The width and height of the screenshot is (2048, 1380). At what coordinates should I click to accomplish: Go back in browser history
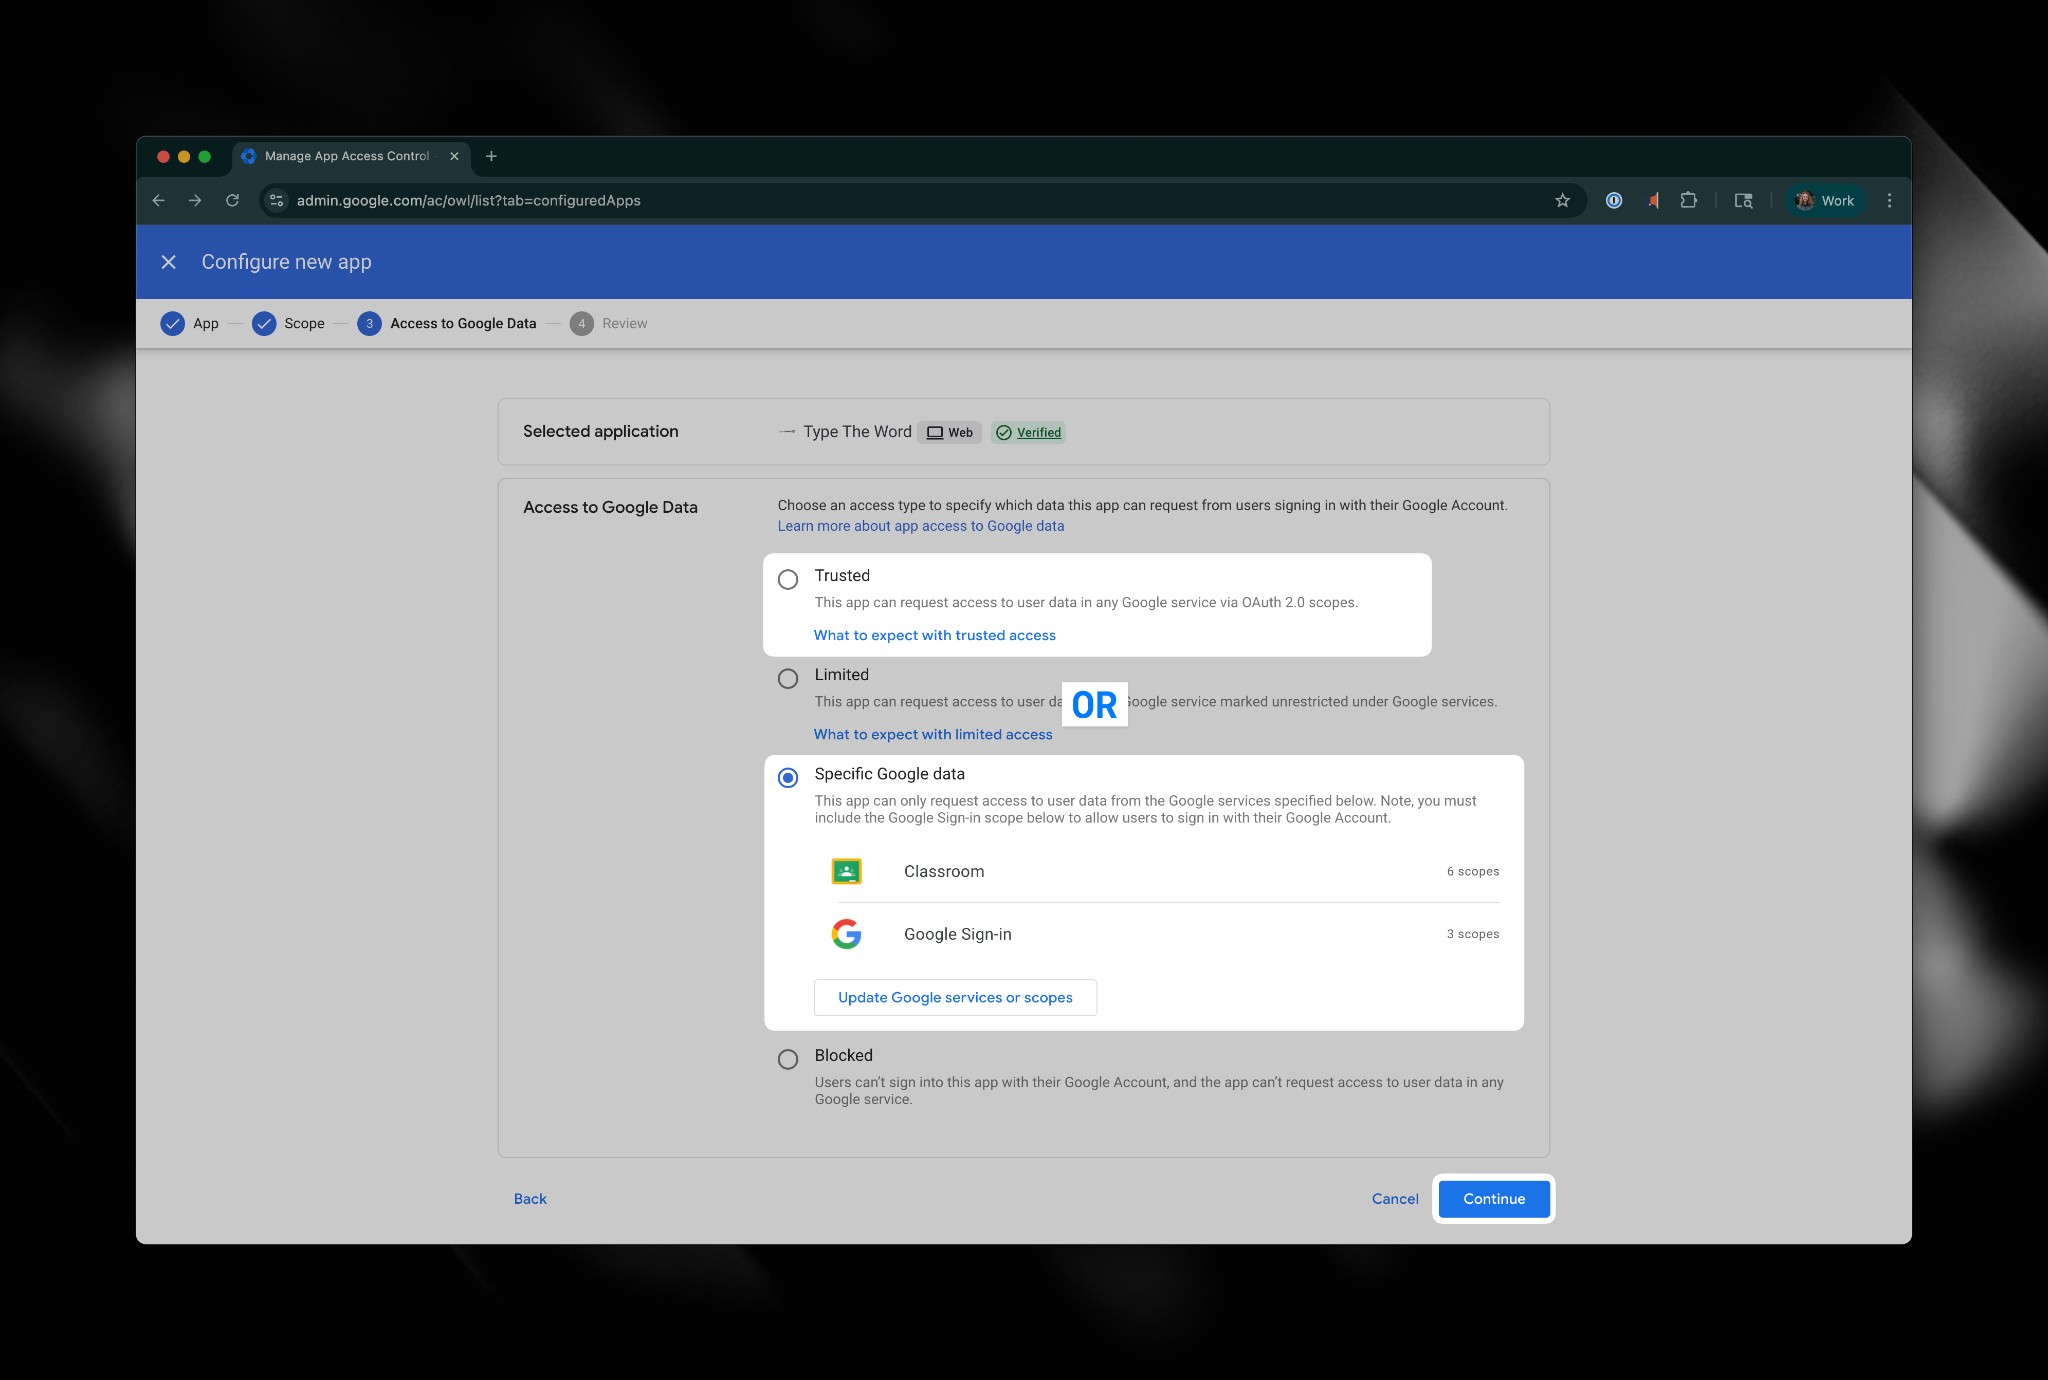pyautogui.click(x=159, y=201)
